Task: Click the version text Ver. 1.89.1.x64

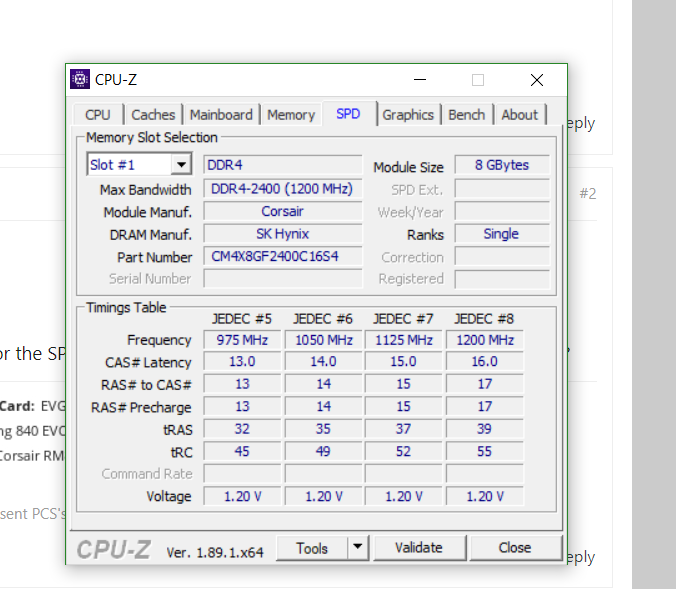Action: click(215, 552)
